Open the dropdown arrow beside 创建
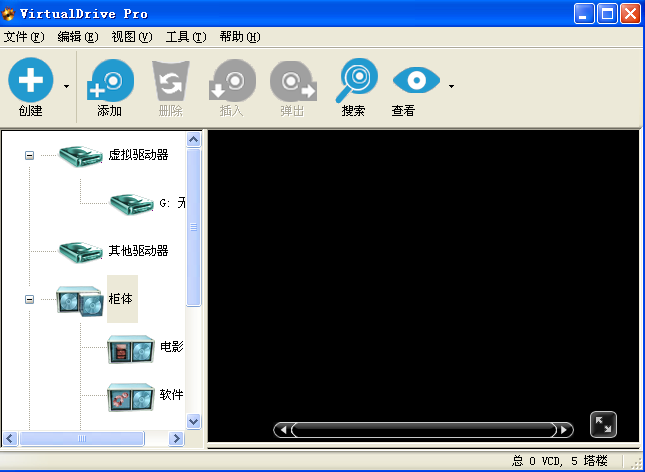 coord(67,87)
